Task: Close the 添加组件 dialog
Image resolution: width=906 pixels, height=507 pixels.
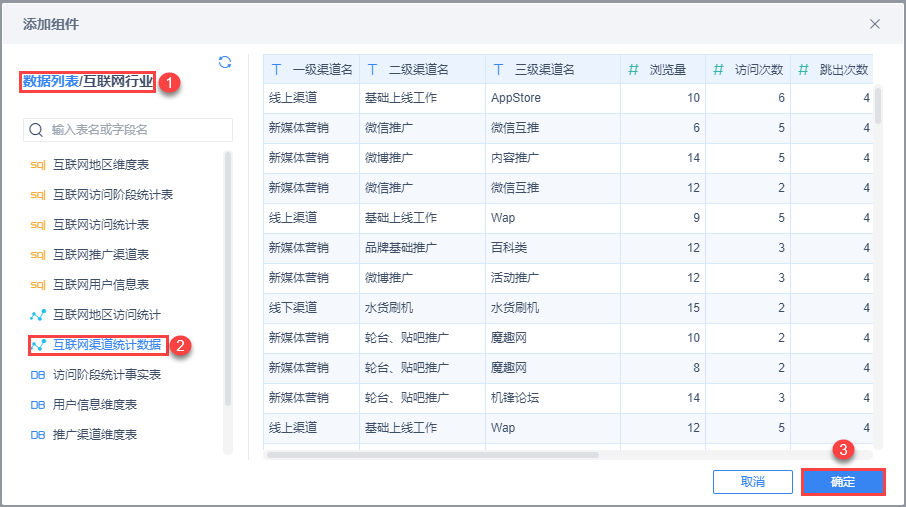Action: click(875, 24)
